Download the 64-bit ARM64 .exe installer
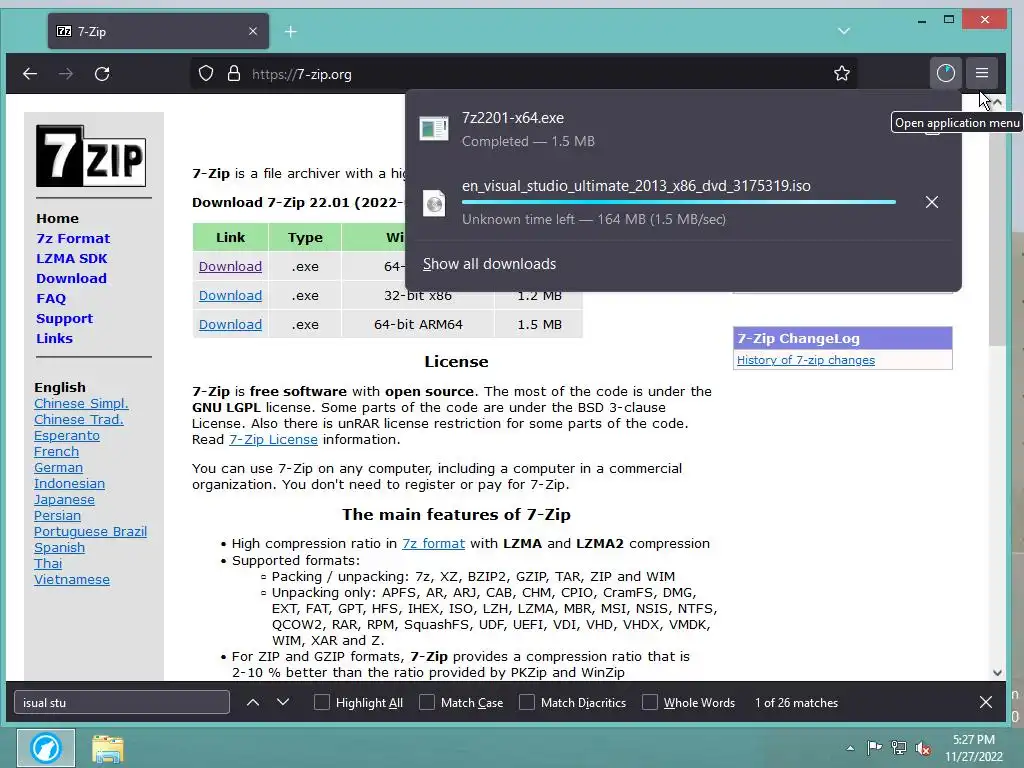Screen dimensions: 1024x768 click(231, 325)
